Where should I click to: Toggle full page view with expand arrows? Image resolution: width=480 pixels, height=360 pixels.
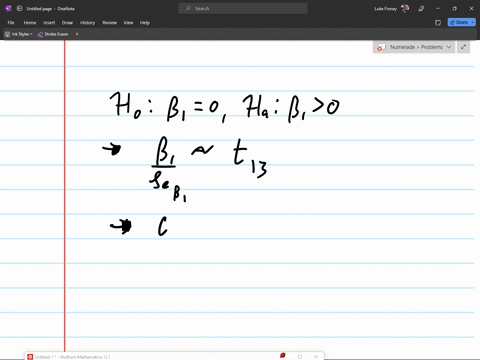(x=463, y=47)
